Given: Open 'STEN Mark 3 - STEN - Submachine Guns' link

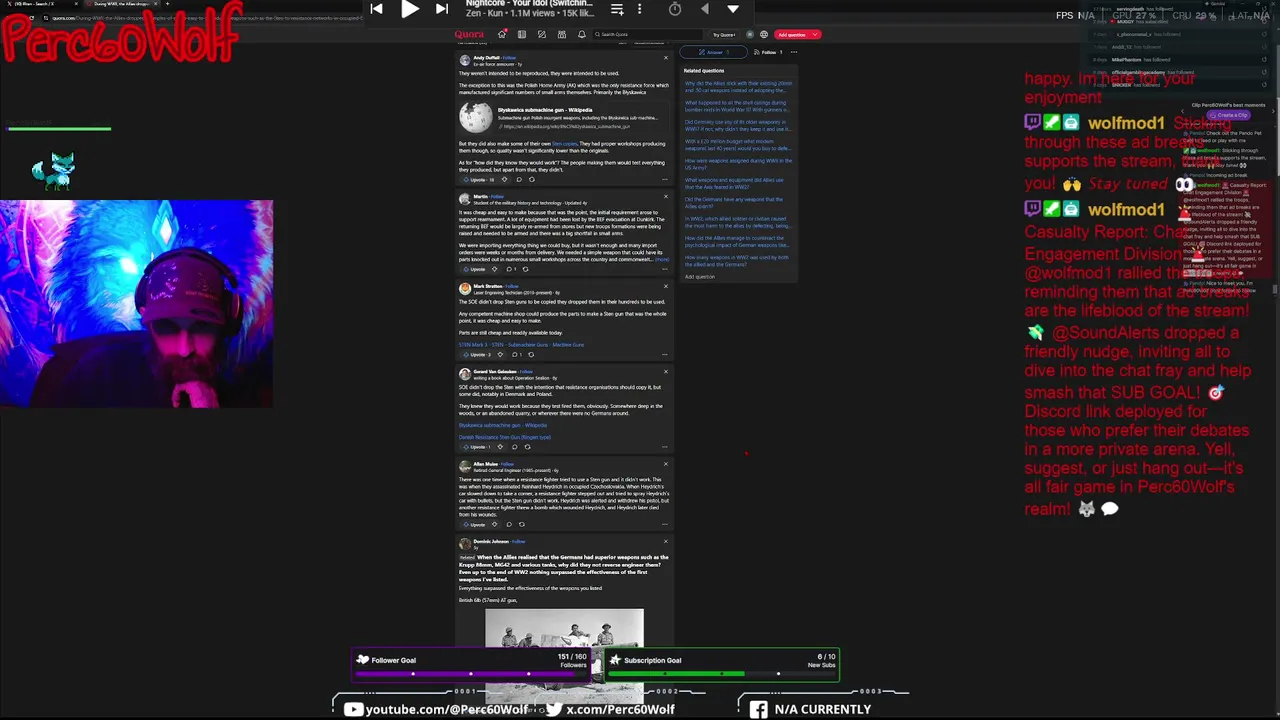Looking at the screenshot, I should click(521, 345).
